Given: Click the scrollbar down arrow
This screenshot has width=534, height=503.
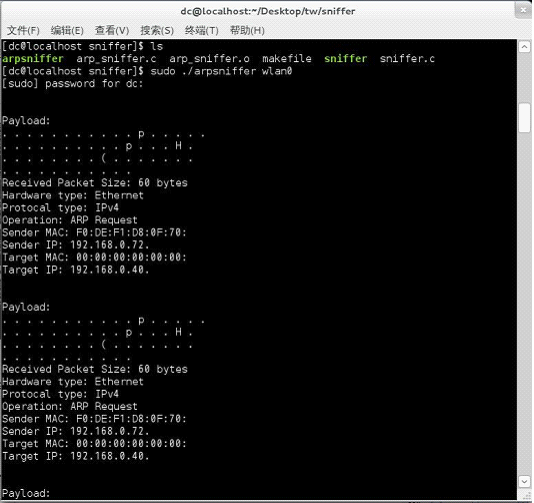Looking at the screenshot, I should point(524,481).
